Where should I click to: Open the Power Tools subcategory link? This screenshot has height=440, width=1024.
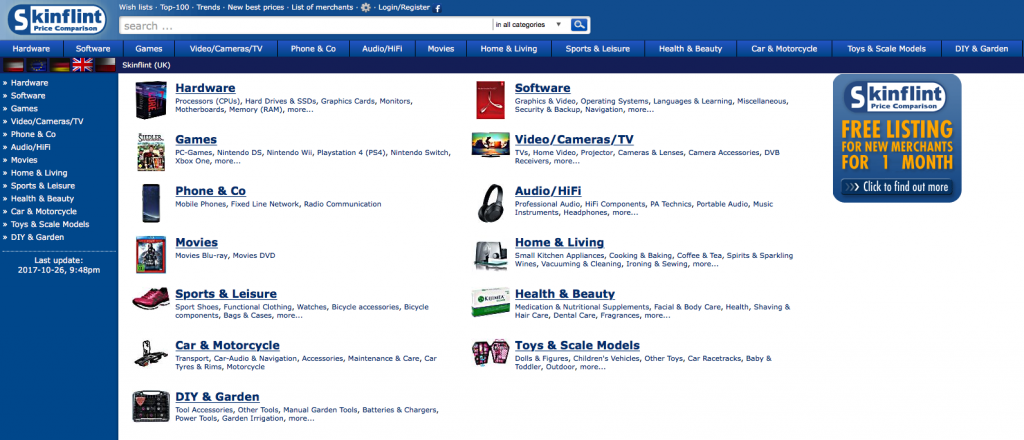point(197,418)
